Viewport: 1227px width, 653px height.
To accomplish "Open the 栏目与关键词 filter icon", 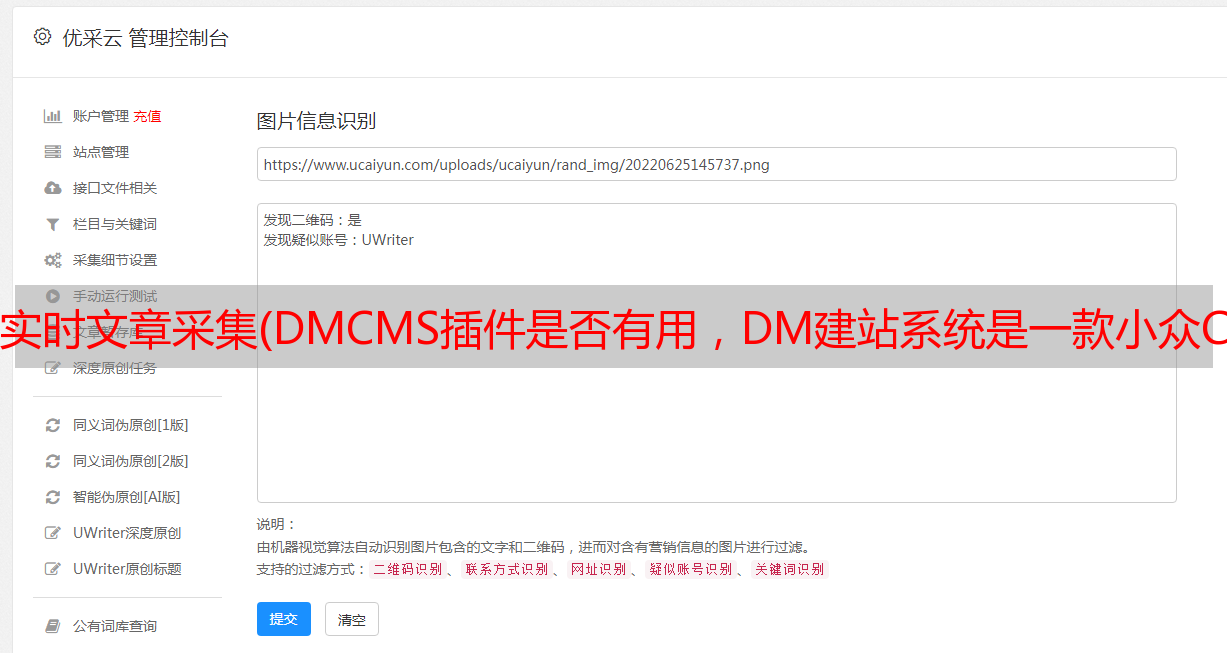I will tap(53, 224).
